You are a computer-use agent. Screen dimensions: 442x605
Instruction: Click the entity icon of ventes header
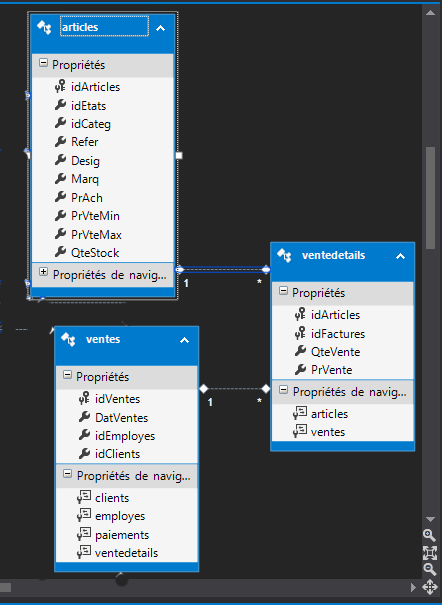click(x=68, y=339)
